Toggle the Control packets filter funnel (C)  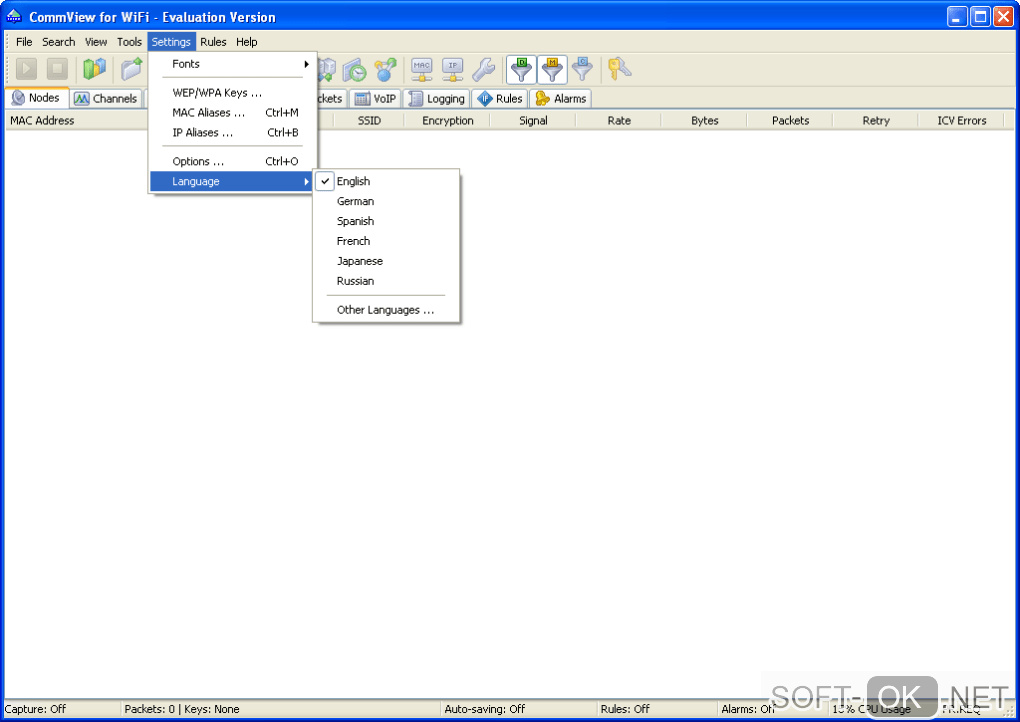[x=583, y=70]
